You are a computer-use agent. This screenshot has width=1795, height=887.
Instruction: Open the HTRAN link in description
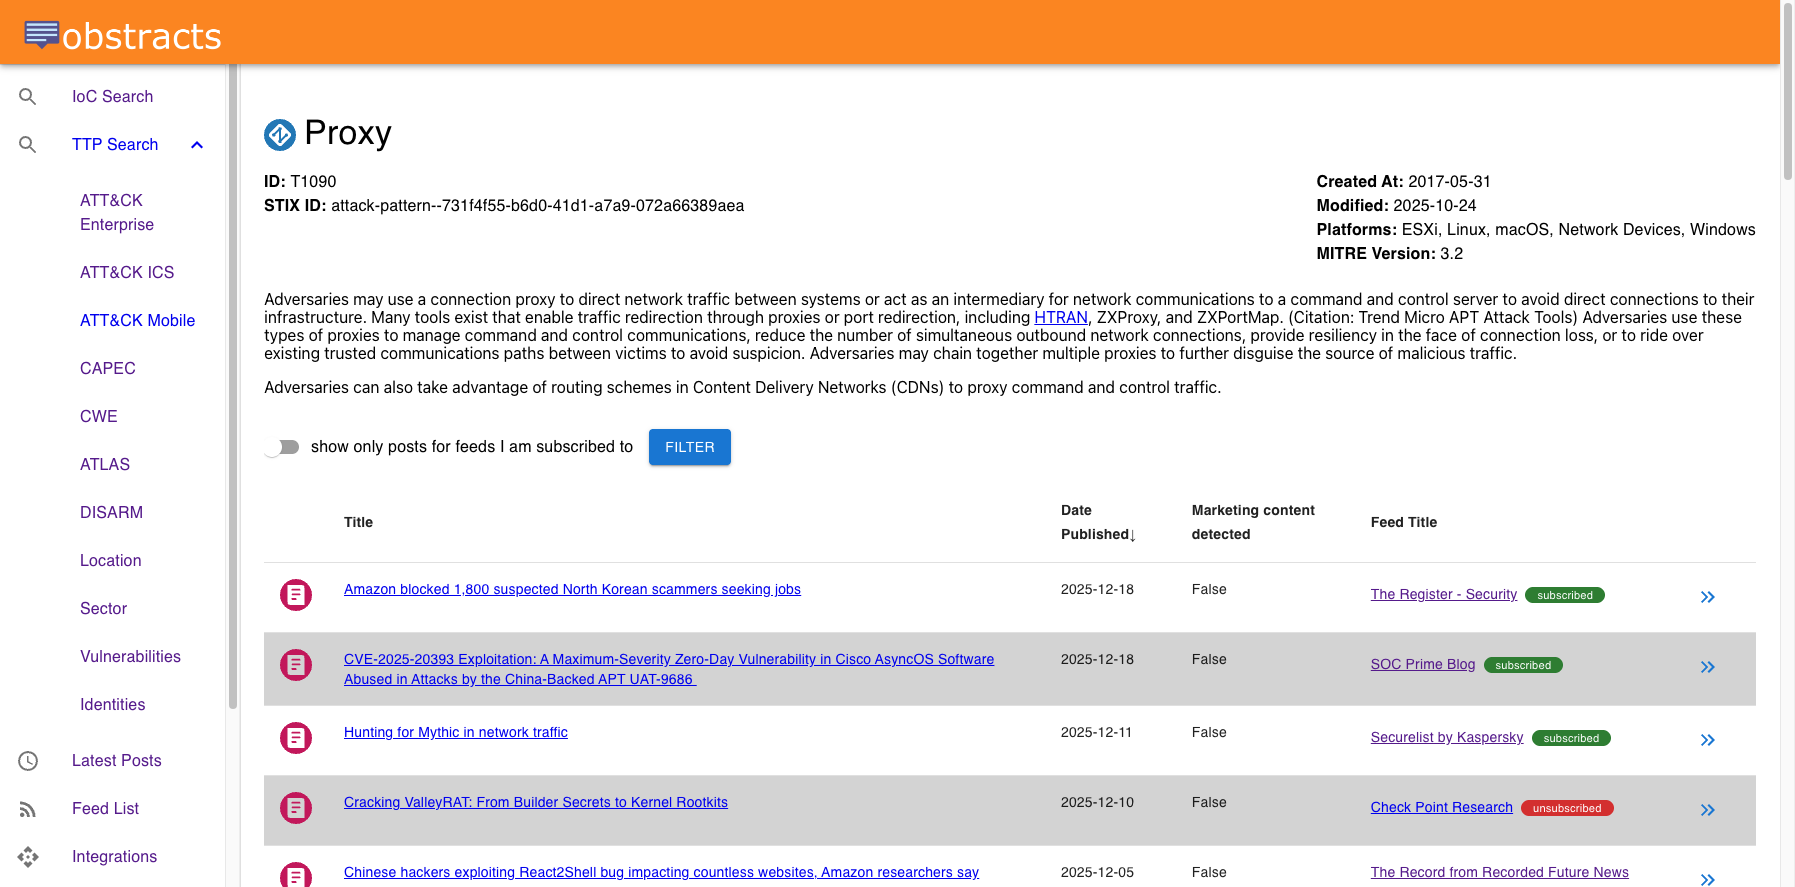(x=1060, y=317)
